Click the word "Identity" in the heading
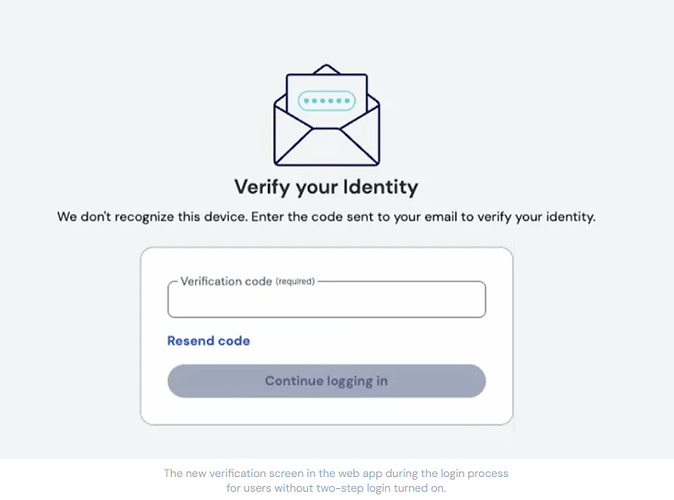The height and width of the screenshot is (500, 674). (380, 187)
